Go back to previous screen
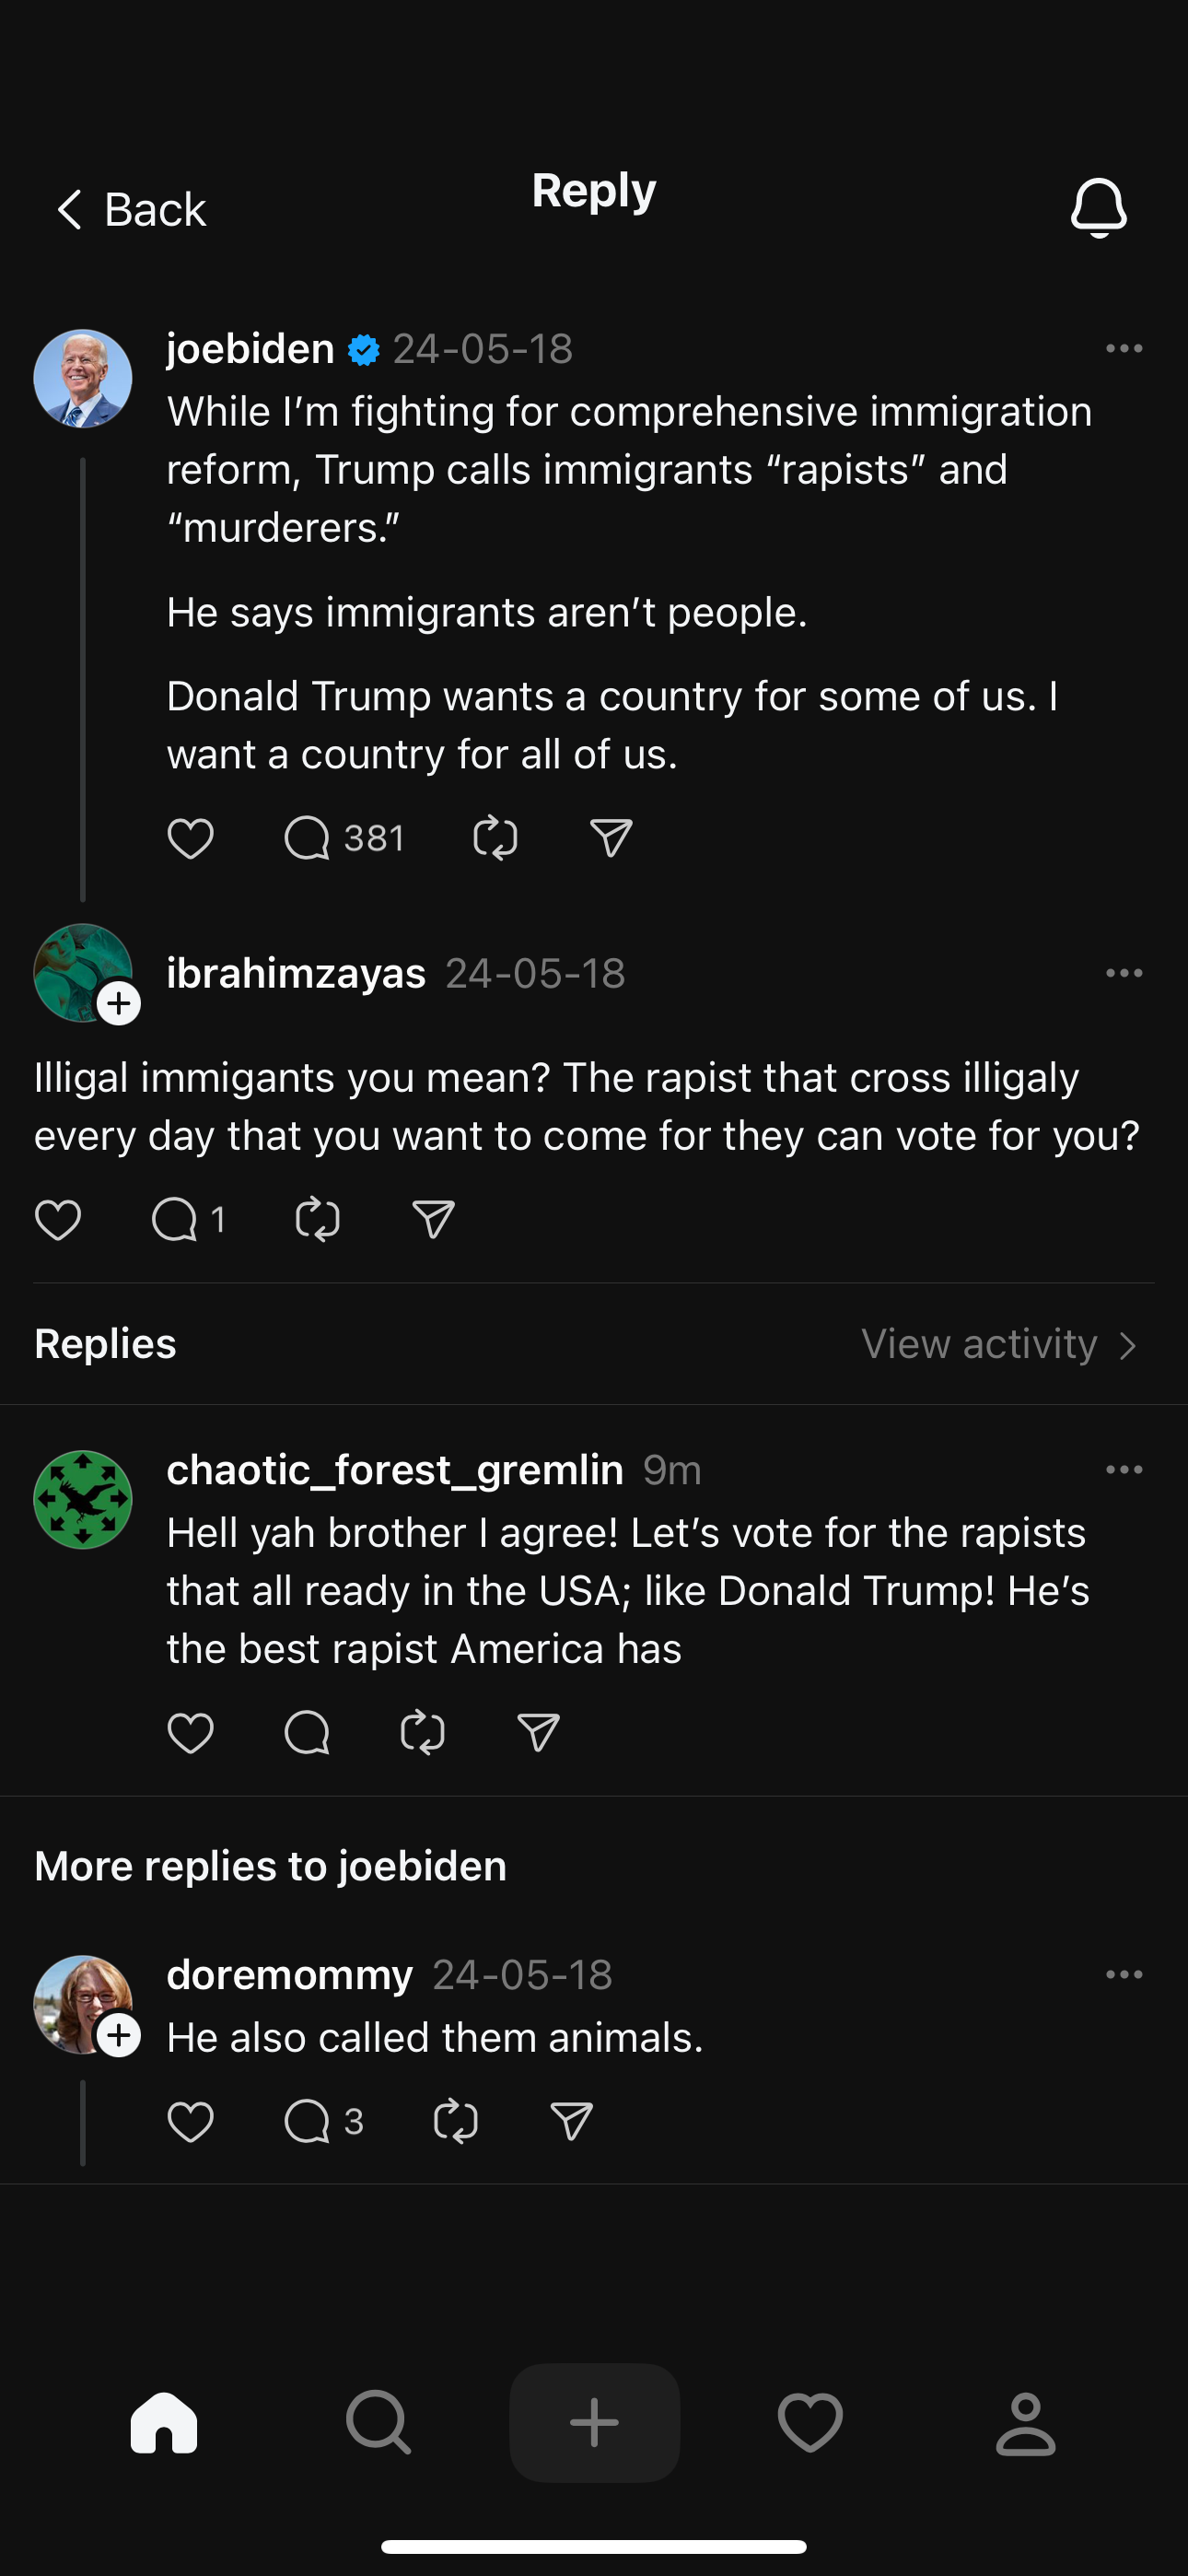Image resolution: width=1188 pixels, height=2576 pixels. [x=130, y=210]
